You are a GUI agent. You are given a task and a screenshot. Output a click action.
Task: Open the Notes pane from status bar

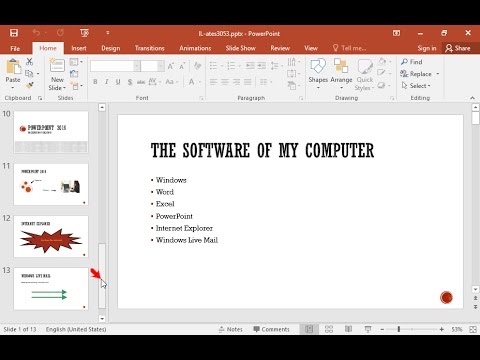coord(231,329)
